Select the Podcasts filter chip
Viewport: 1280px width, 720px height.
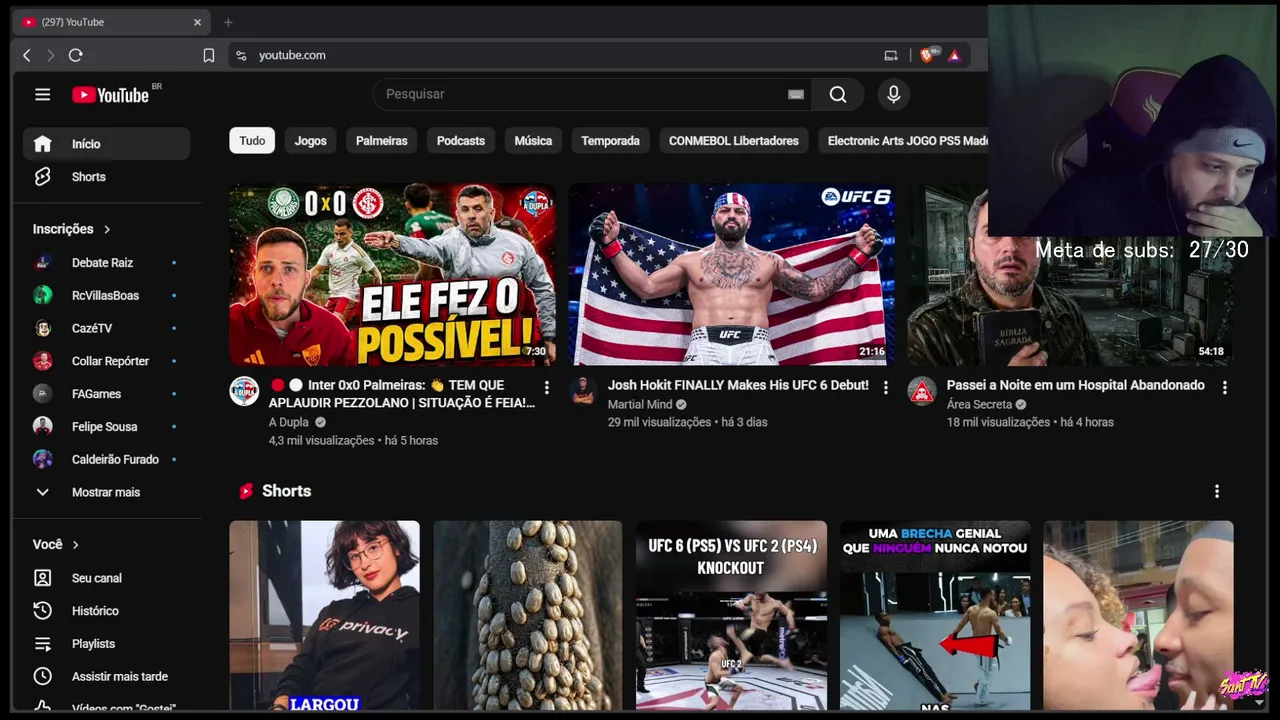tap(461, 141)
